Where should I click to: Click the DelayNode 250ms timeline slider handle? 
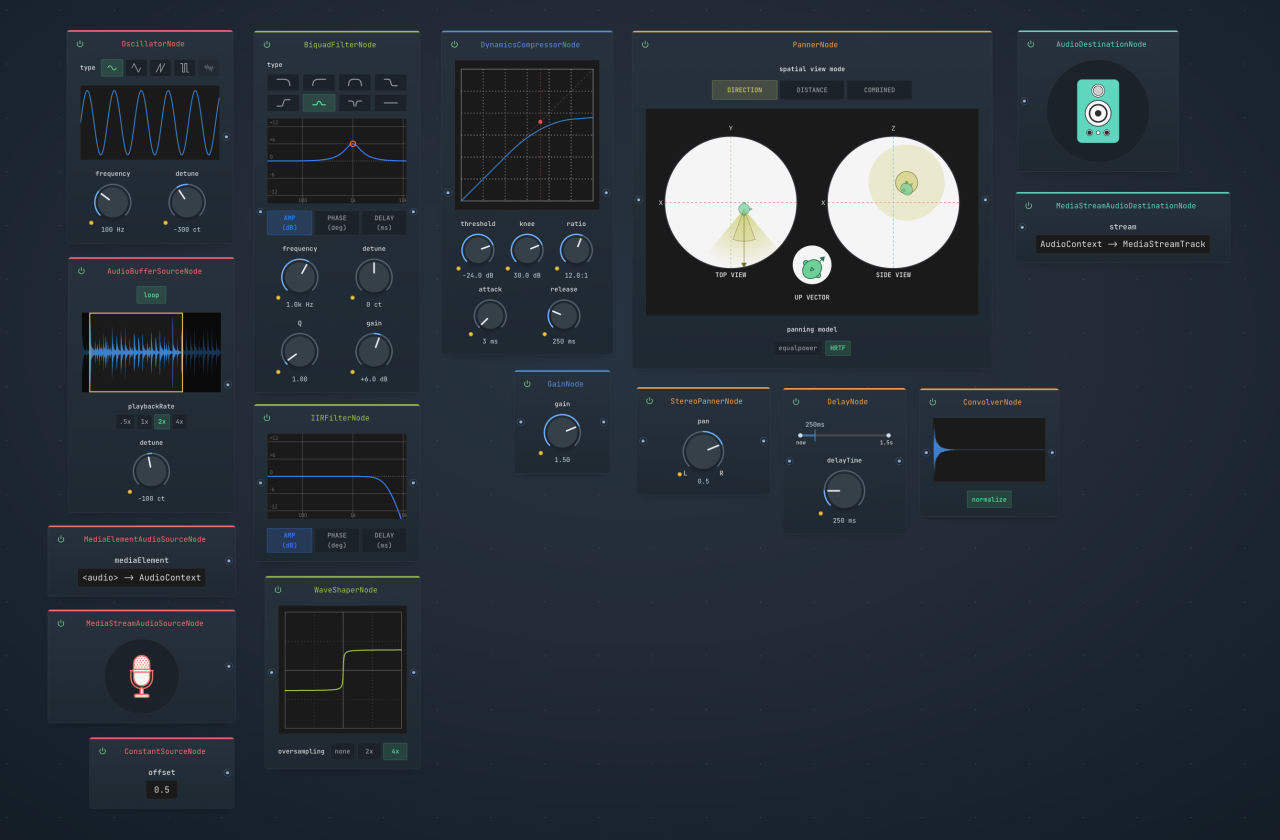pyautogui.click(x=814, y=435)
